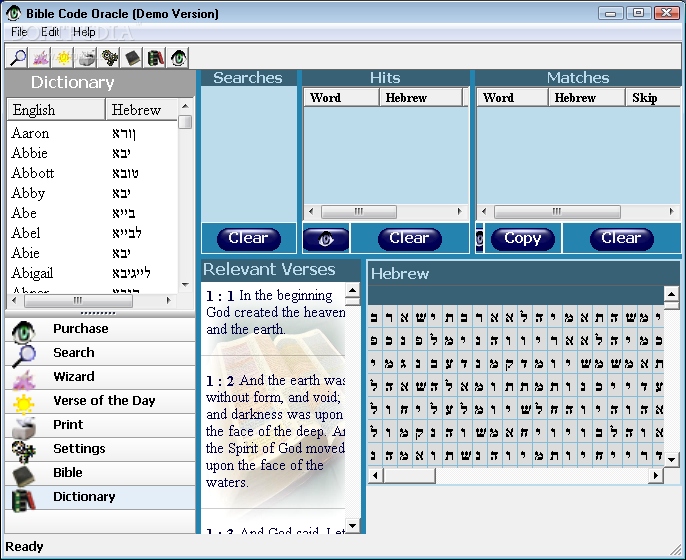The image size is (686, 560).
Task: Click the eye button in Hits panel
Action: click(326, 239)
